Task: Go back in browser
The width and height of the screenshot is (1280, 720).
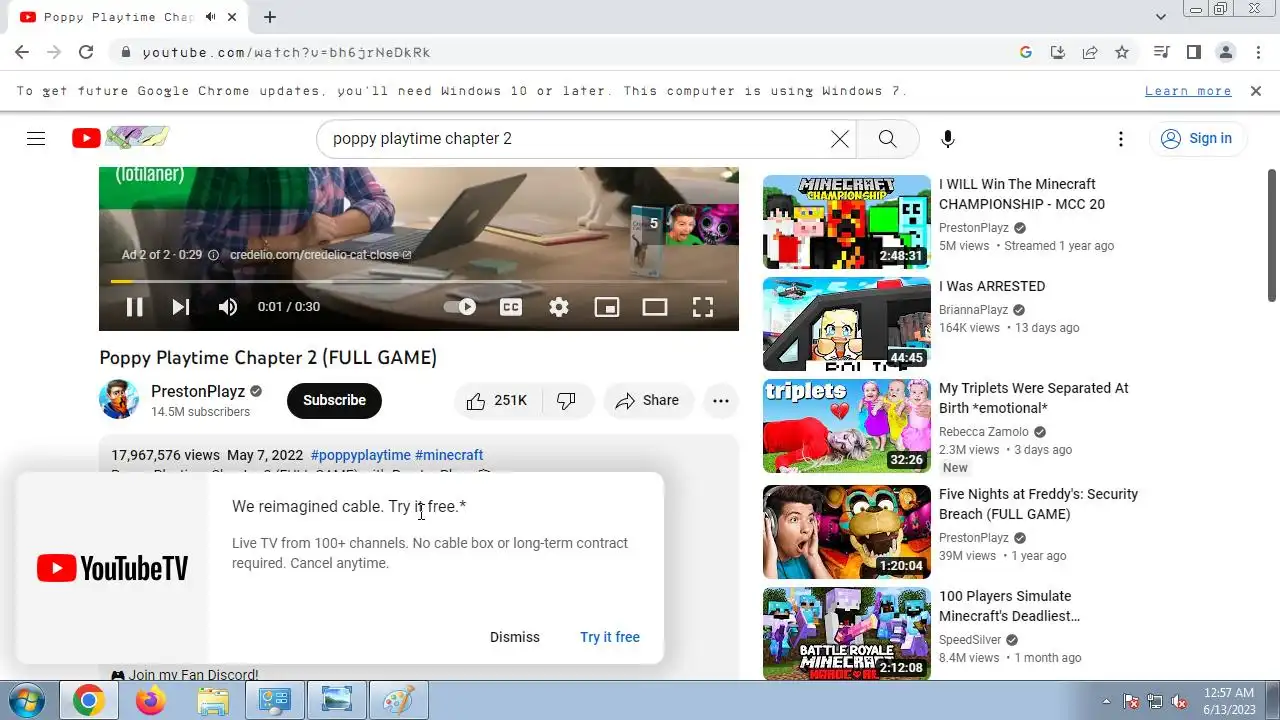Action: (22, 52)
